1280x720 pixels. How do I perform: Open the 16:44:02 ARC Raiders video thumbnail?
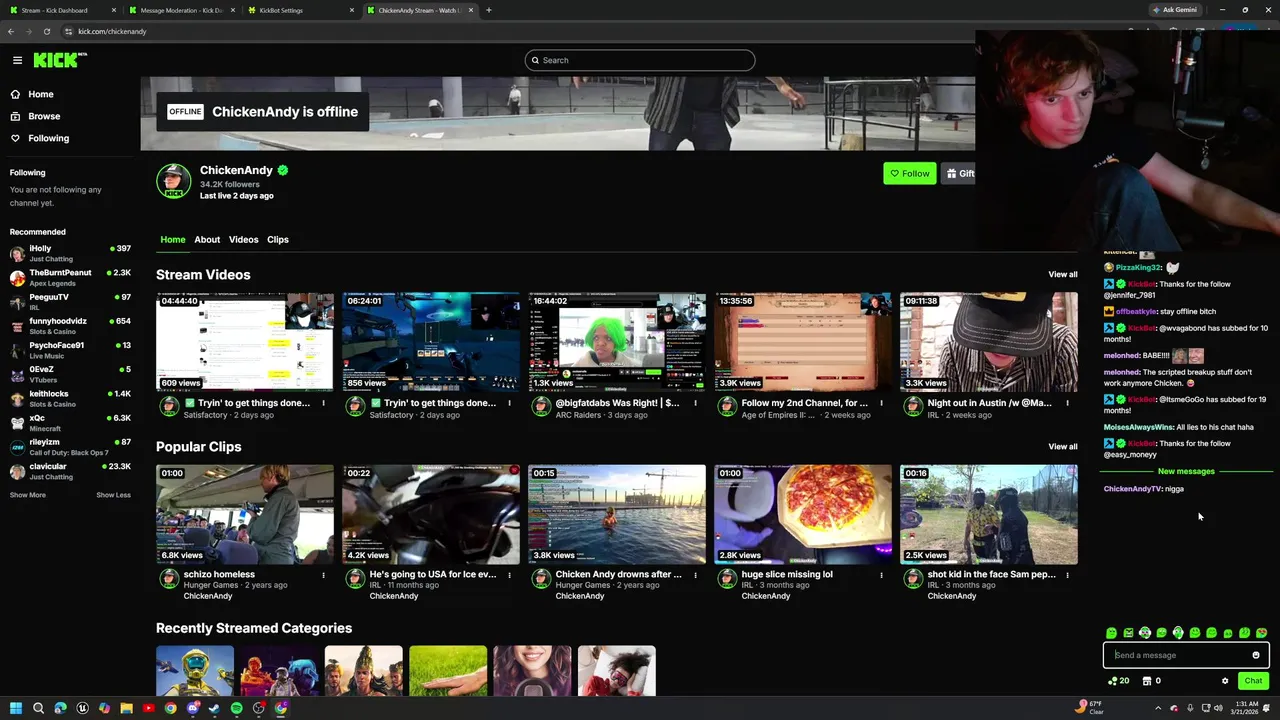(x=617, y=342)
